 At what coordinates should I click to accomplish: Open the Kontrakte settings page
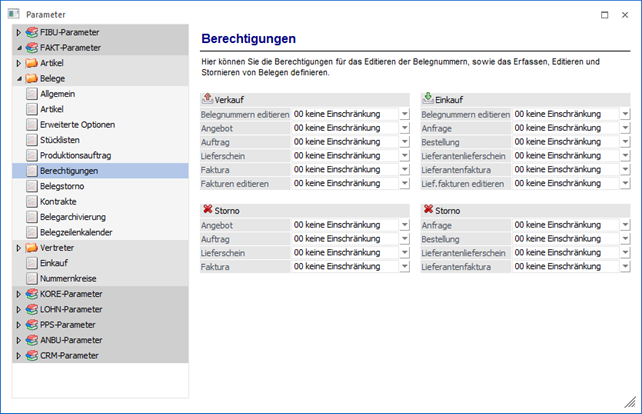tap(58, 201)
